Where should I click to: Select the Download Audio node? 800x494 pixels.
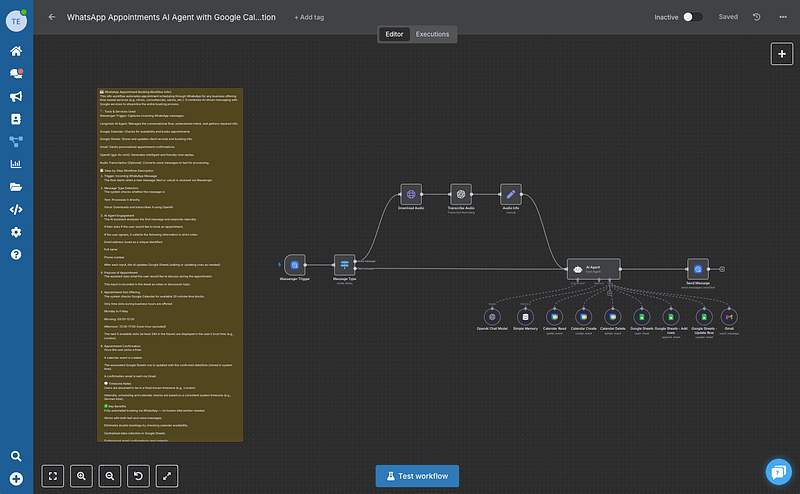tap(411, 194)
